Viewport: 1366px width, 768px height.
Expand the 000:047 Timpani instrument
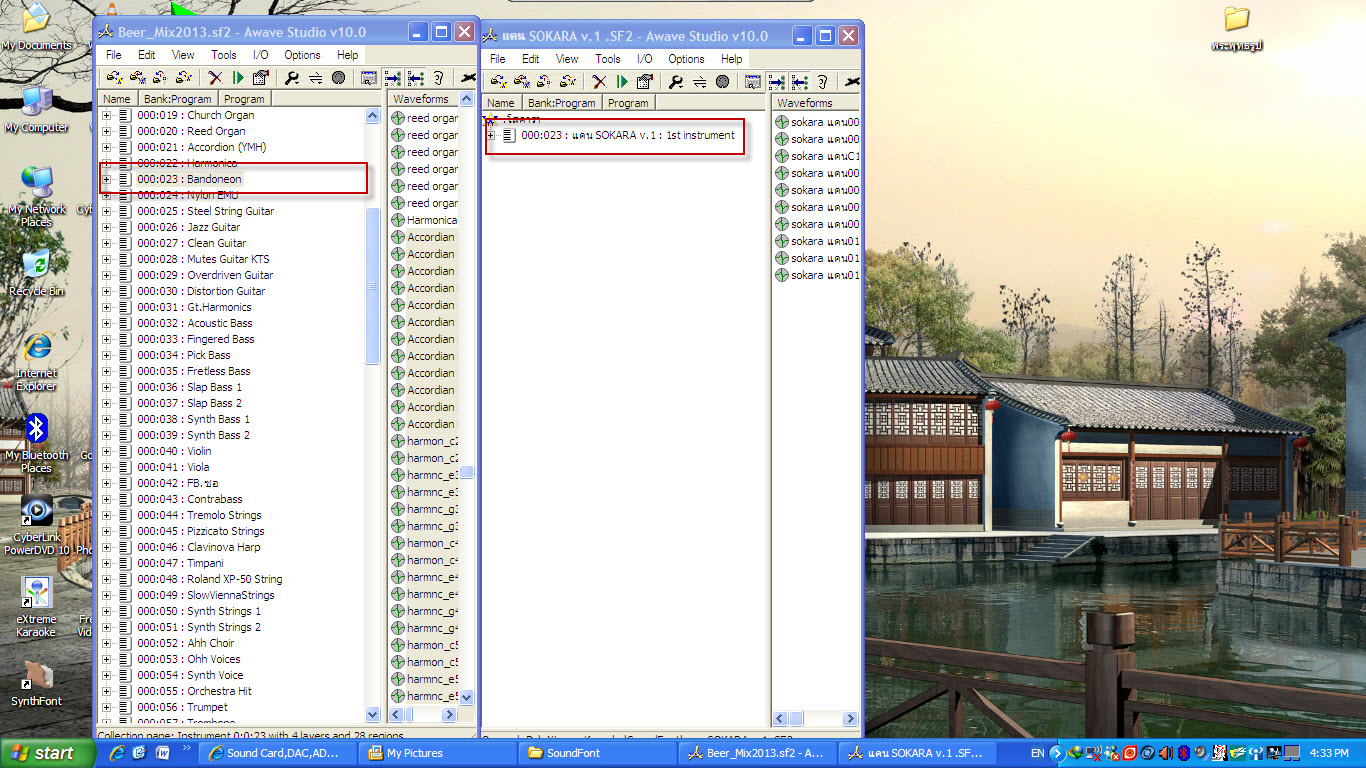107,563
